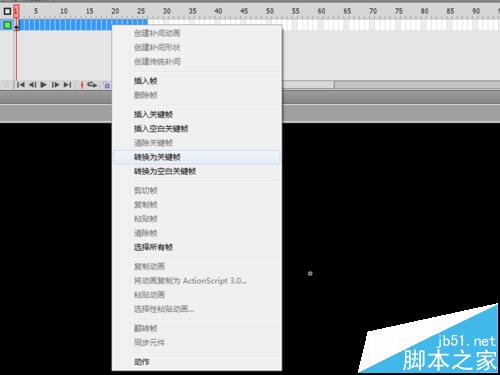The height and width of the screenshot is (375, 500).
Task: Select 复制帧 menu entry
Action: click(x=197, y=205)
